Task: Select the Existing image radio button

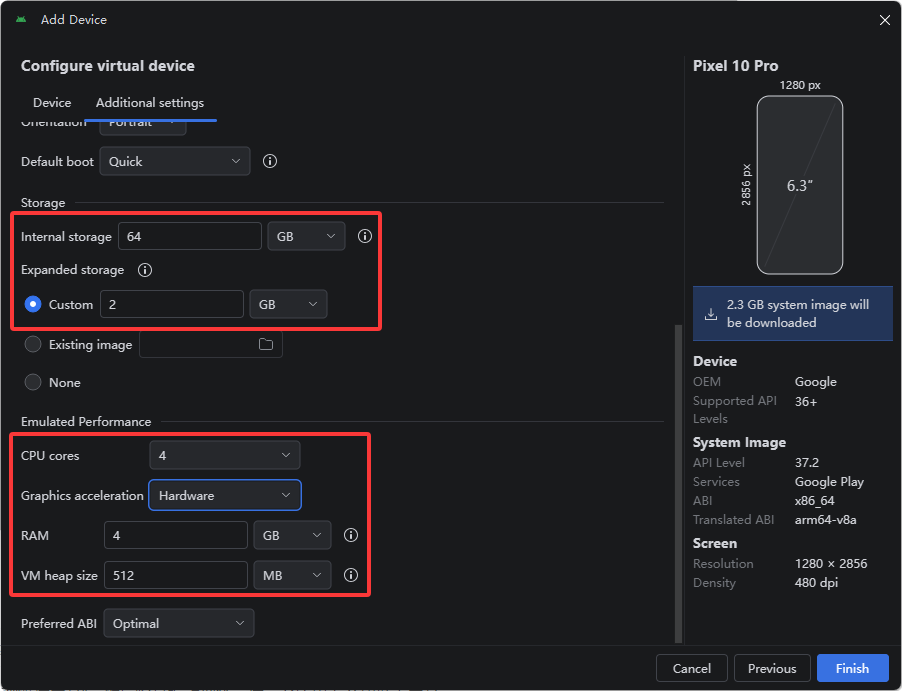Action: [x=33, y=344]
